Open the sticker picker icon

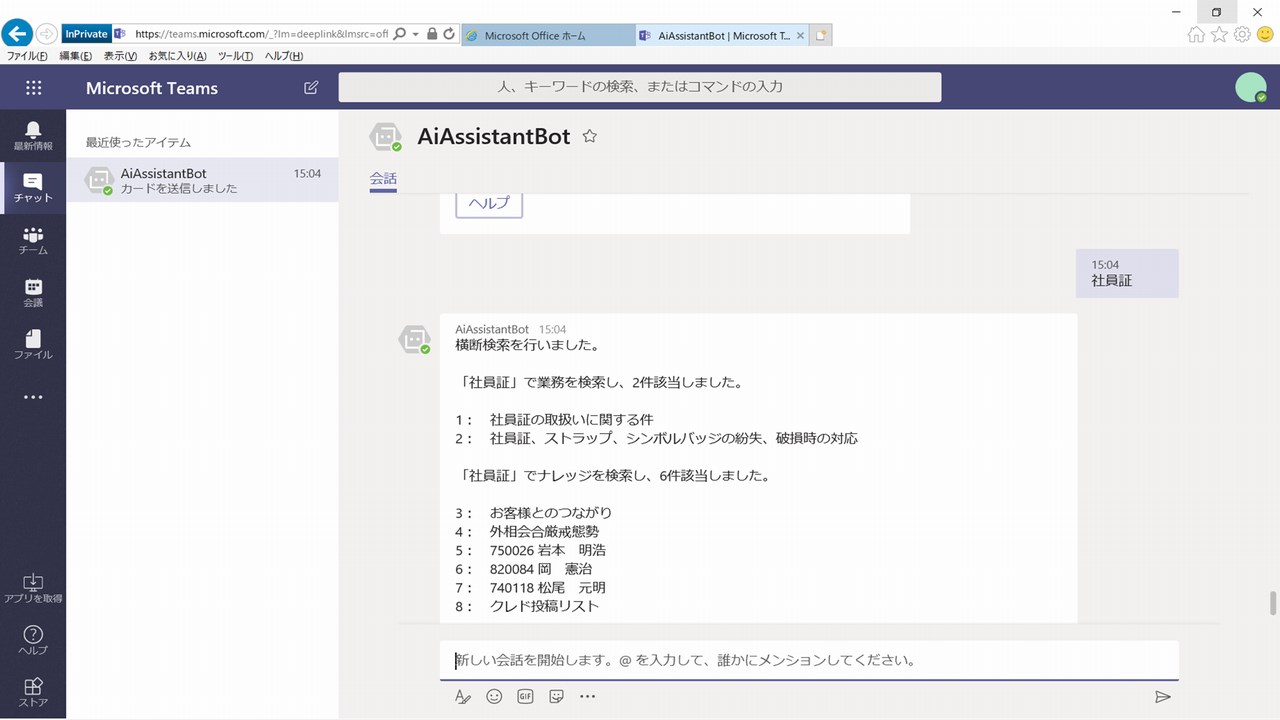tap(557, 697)
